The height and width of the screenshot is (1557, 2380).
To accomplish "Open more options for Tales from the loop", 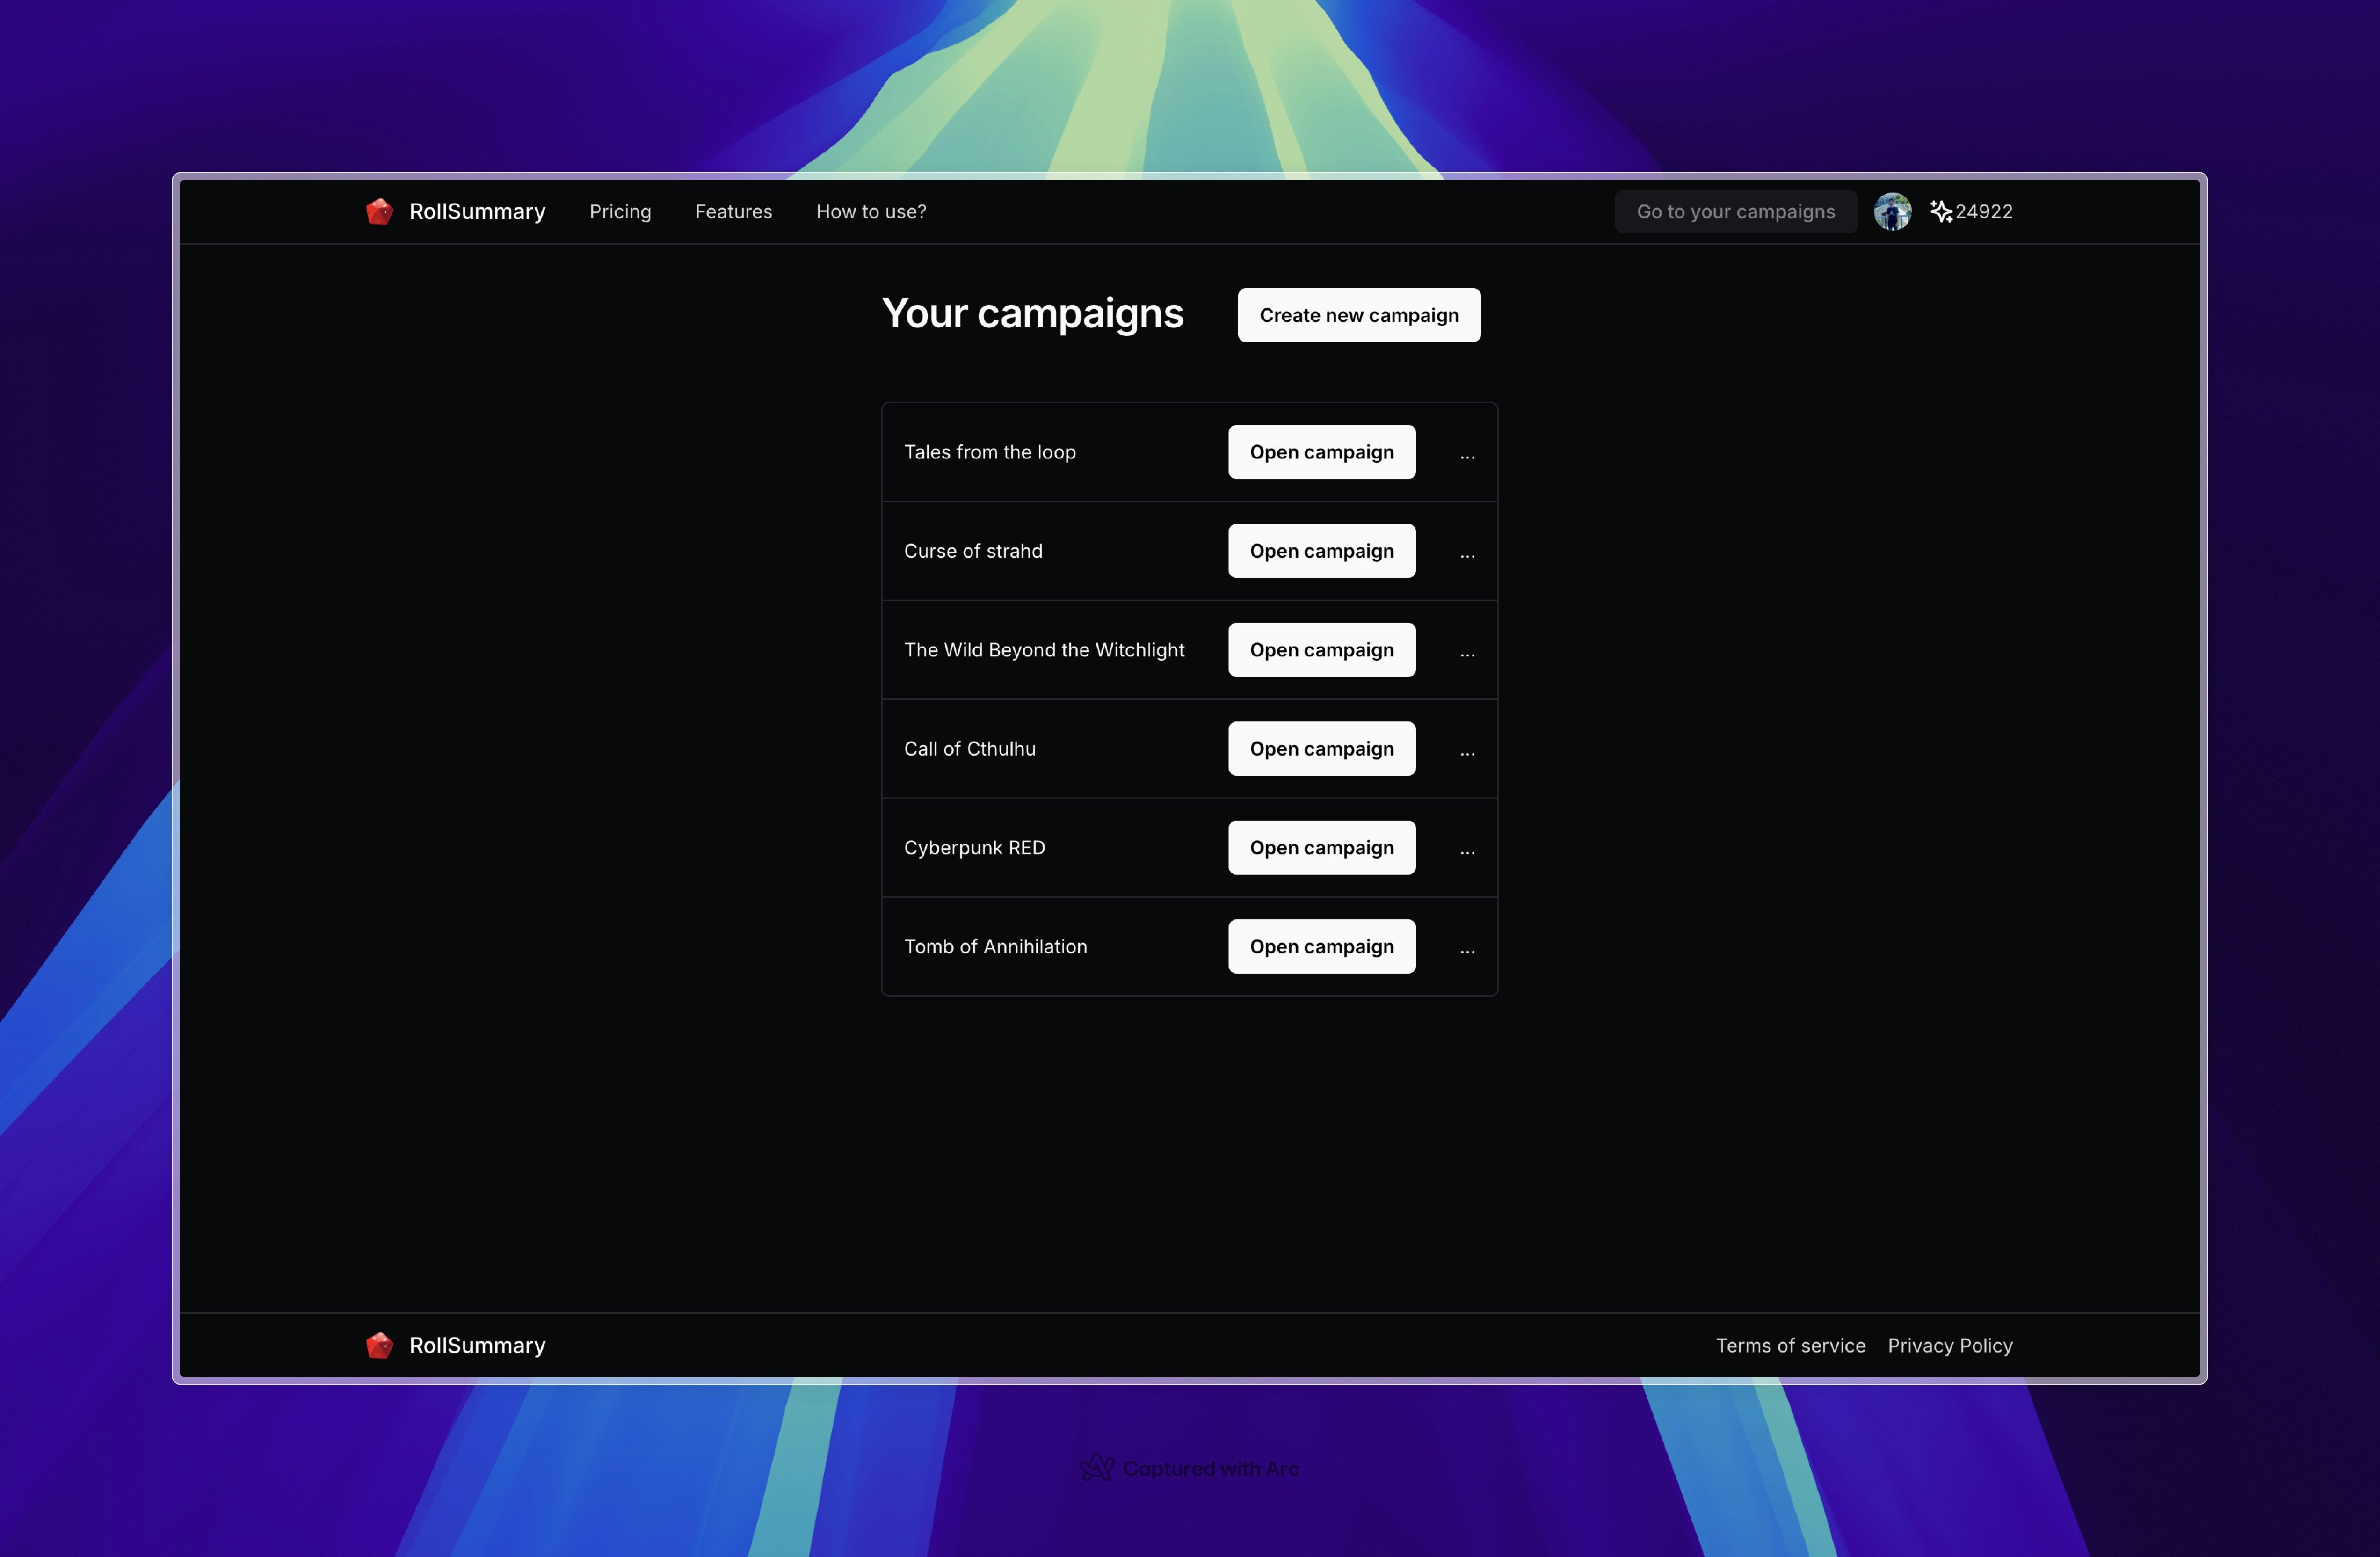I will point(1467,455).
